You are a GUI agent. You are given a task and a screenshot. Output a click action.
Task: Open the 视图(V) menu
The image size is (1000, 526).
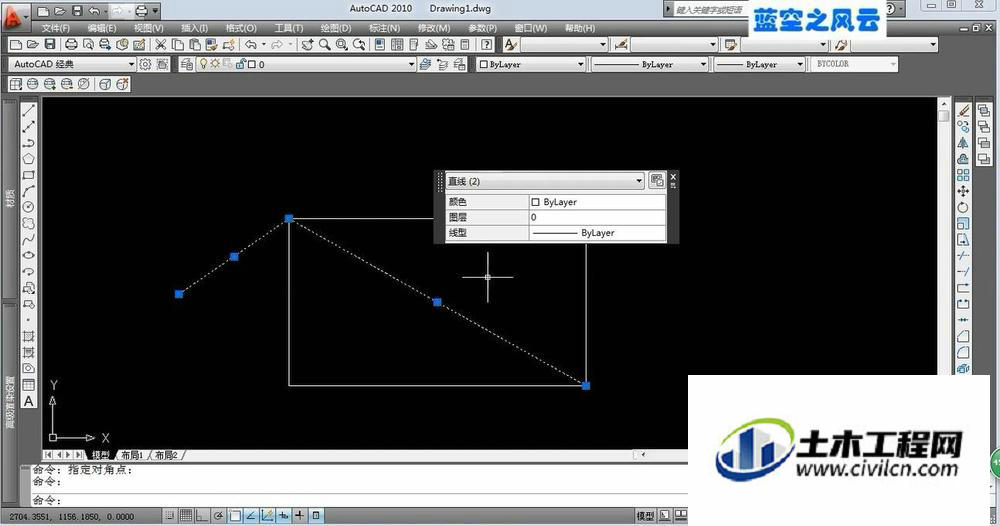click(x=148, y=28)
